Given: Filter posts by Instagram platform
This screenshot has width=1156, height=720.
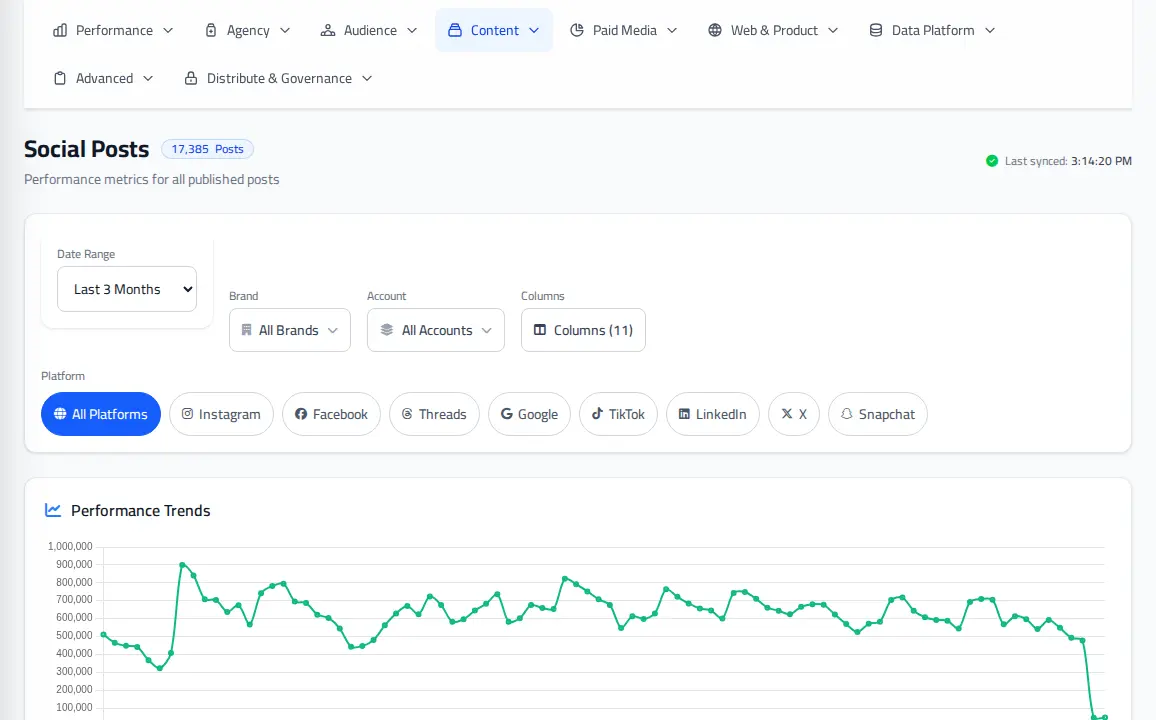Looking at the screenshot, I should pos(221,414).
